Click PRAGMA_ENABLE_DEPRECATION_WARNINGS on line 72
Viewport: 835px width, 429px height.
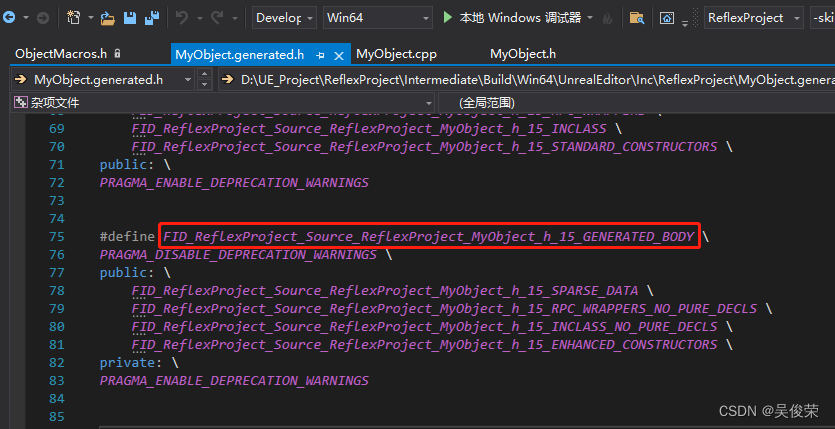(234, 183)
